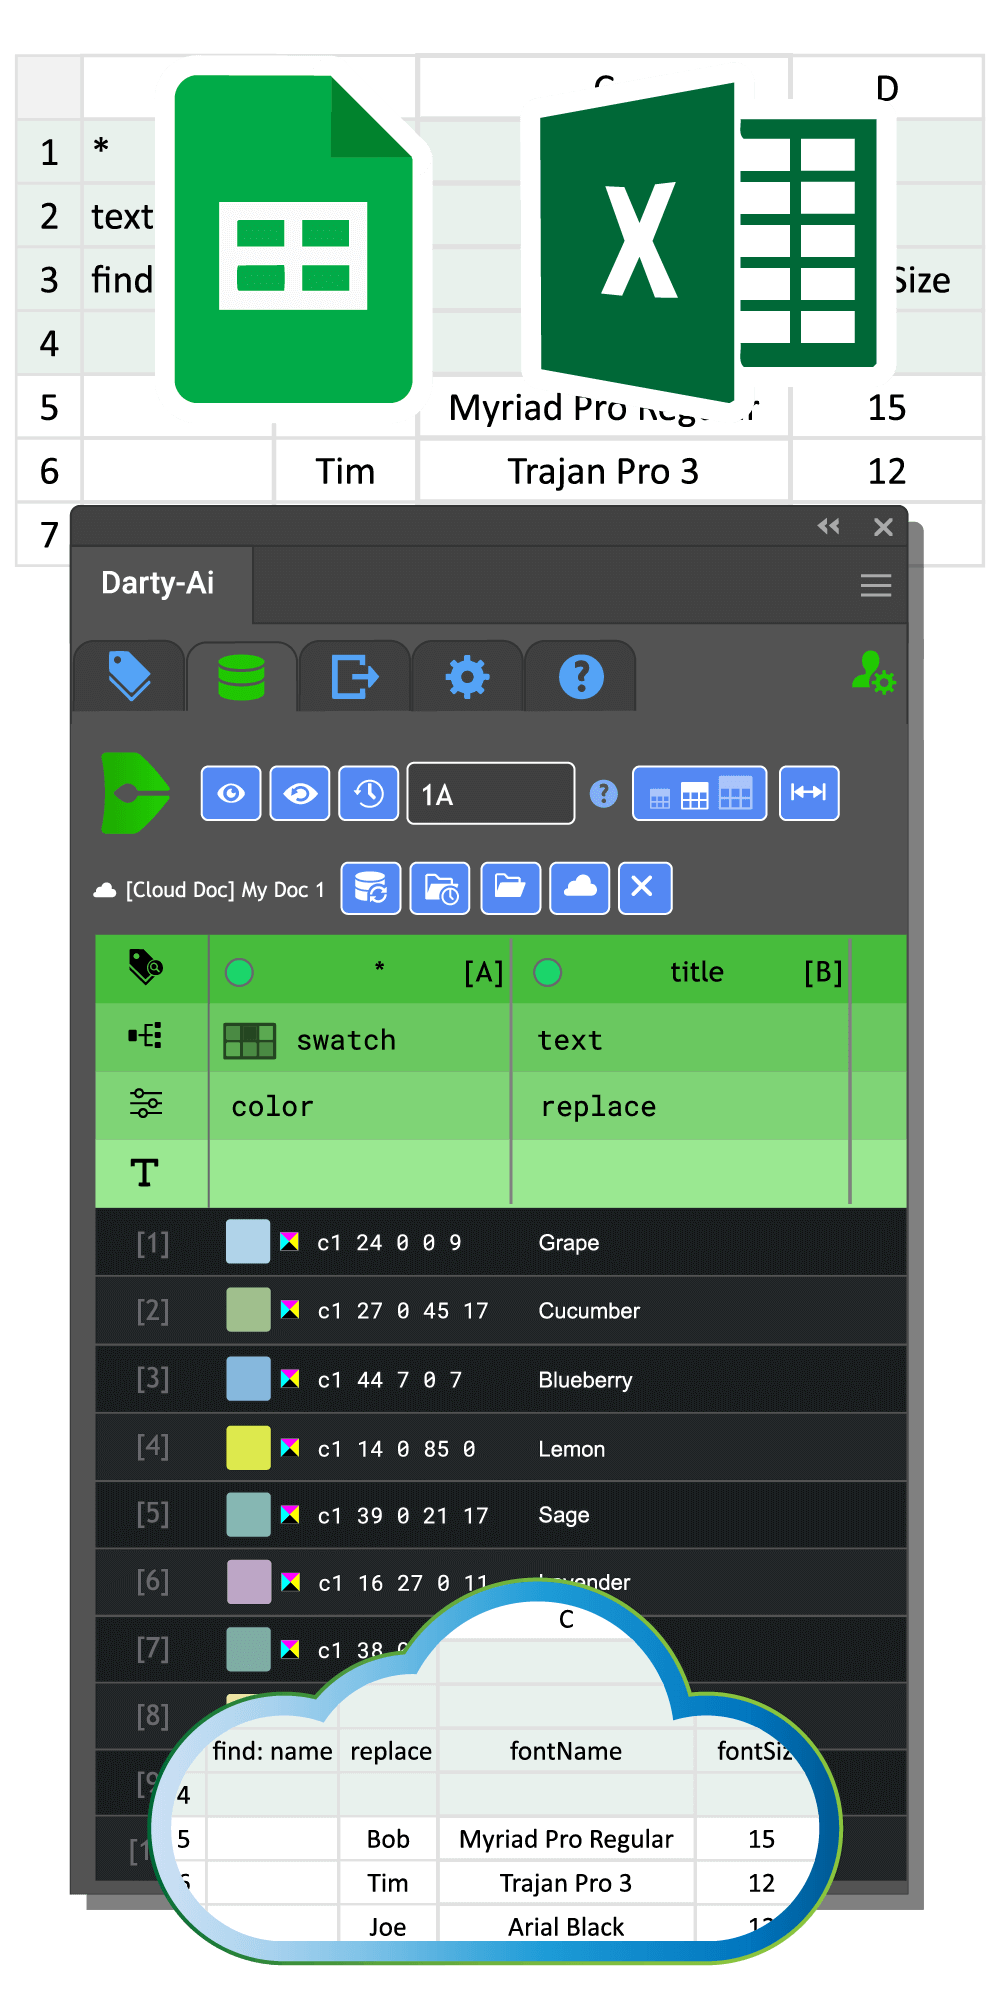
Task: Click the Grape row color swatch
Action: (249, 1242)
